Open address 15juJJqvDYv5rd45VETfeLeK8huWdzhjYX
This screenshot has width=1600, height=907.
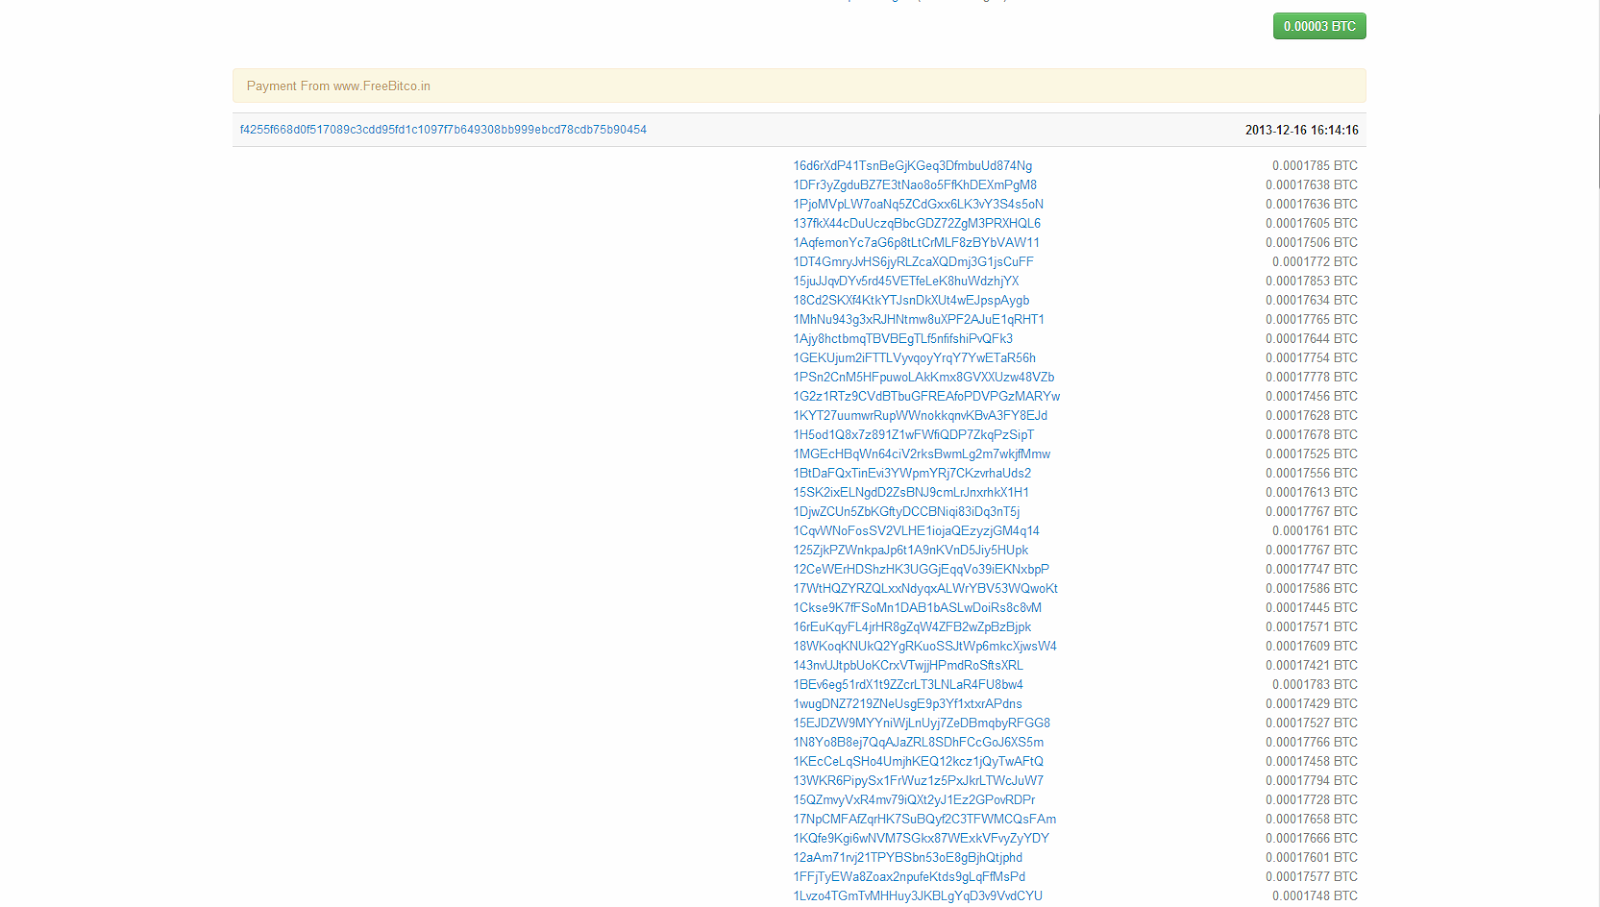pyautogui.click(x=906, y=281)
